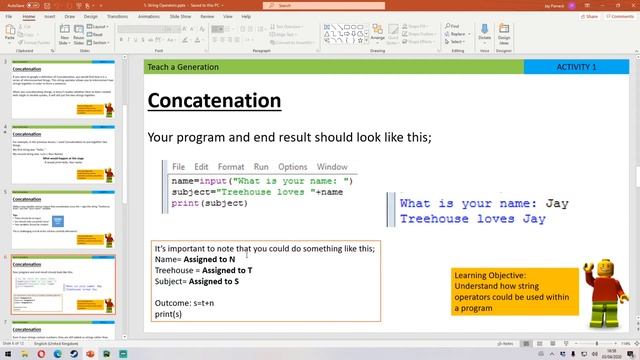
Task: Toggle Notes pane in status bar
Action: tap(506, 344)
